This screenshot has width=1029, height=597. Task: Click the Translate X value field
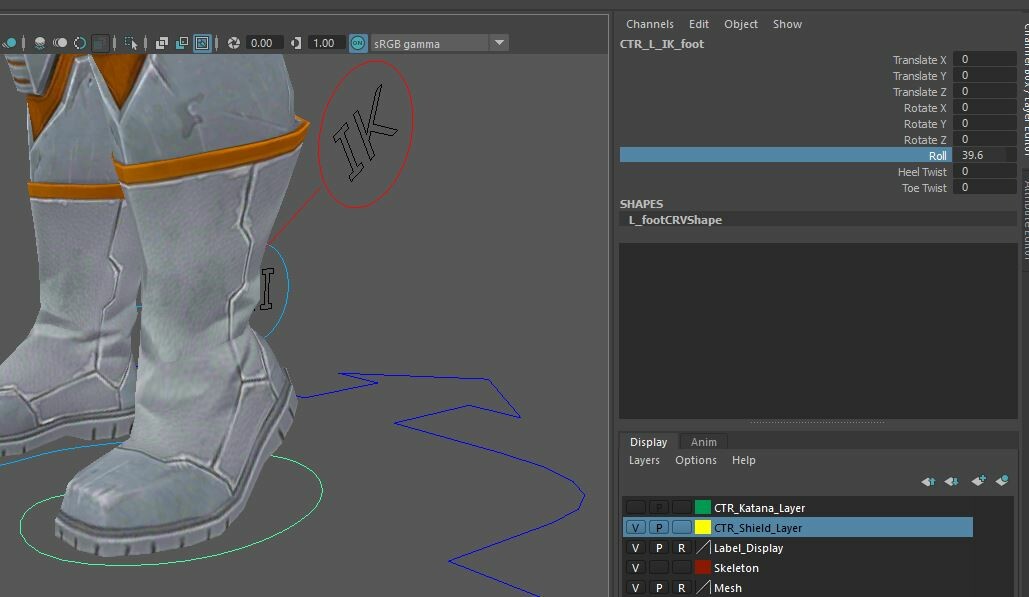point(983,59)
